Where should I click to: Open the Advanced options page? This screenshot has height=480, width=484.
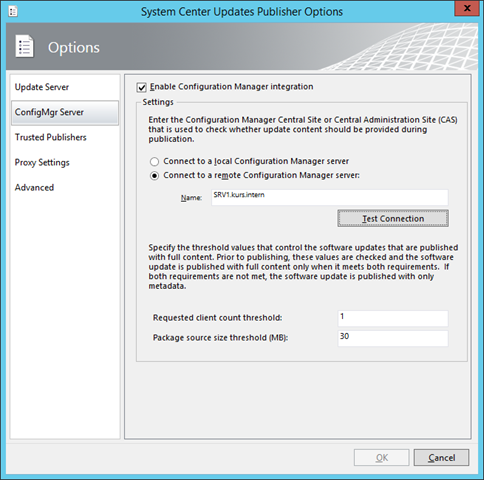(x=65, y=188)
